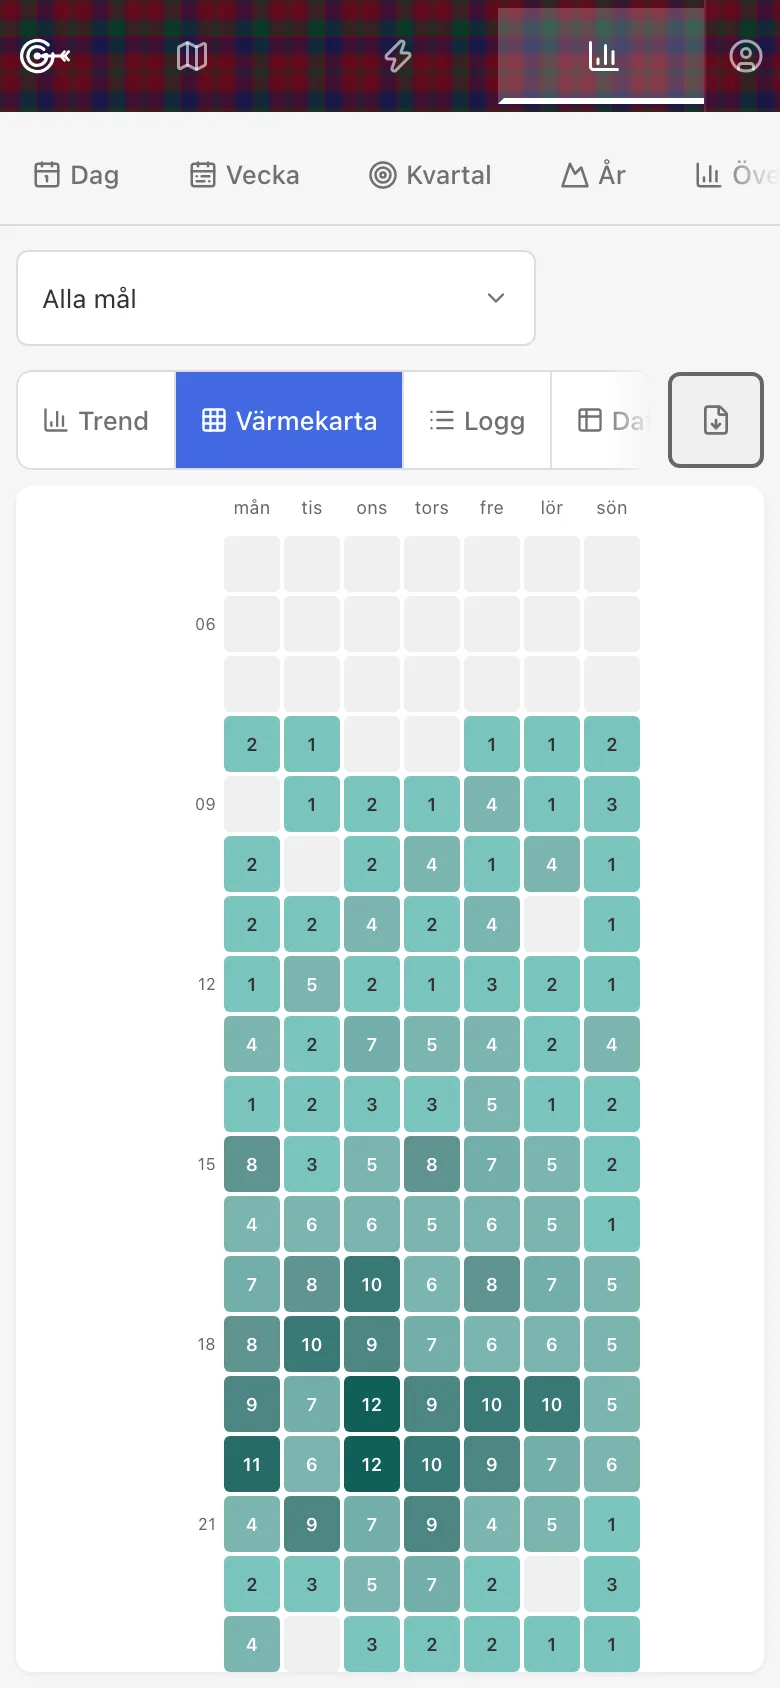
Task: Select the Trend view button
Action: pos(96,420)
